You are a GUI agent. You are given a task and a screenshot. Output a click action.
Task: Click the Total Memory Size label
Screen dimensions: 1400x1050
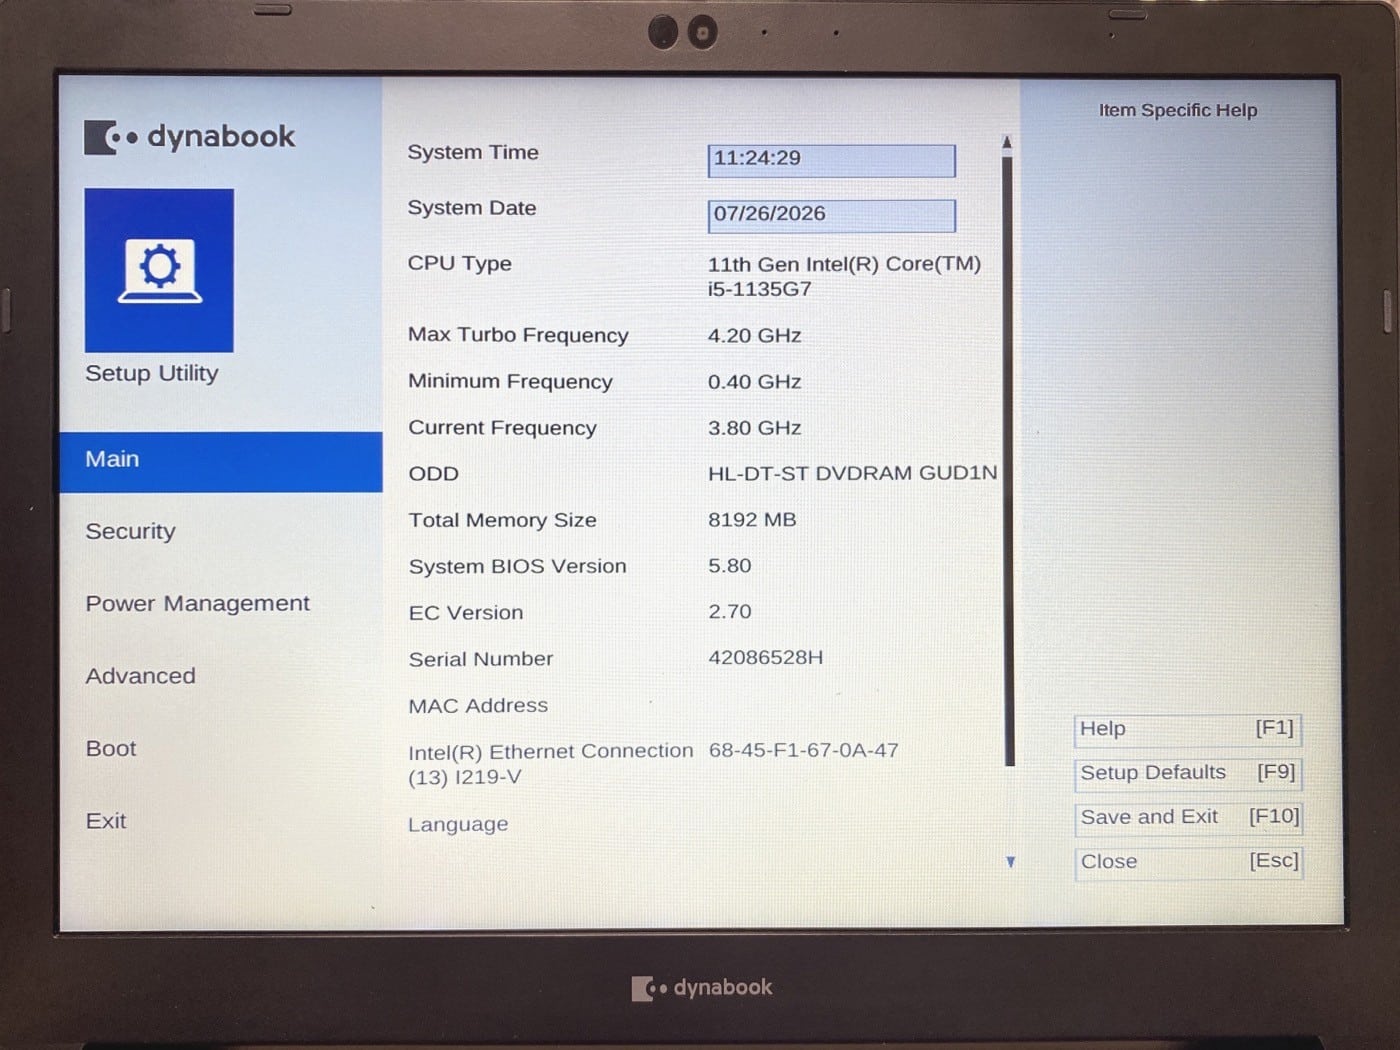click(x=502, y=521)
